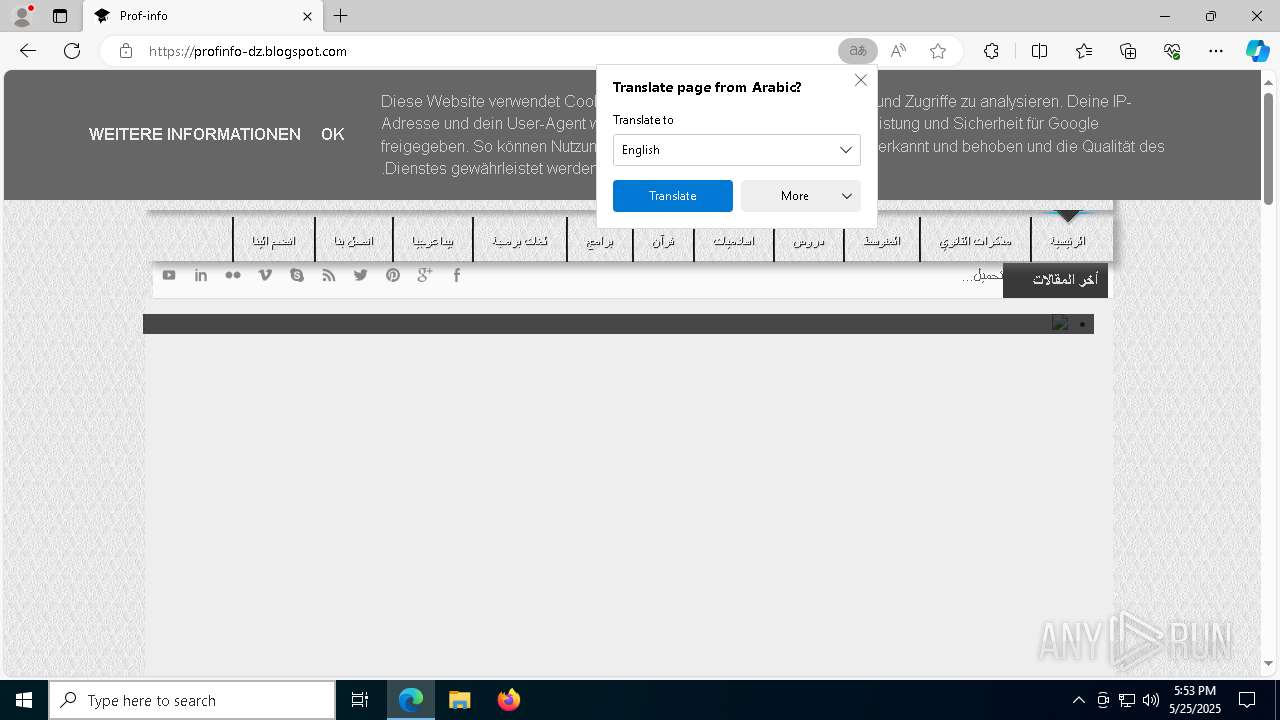Open the الرئيسية home menu item

1068,241
